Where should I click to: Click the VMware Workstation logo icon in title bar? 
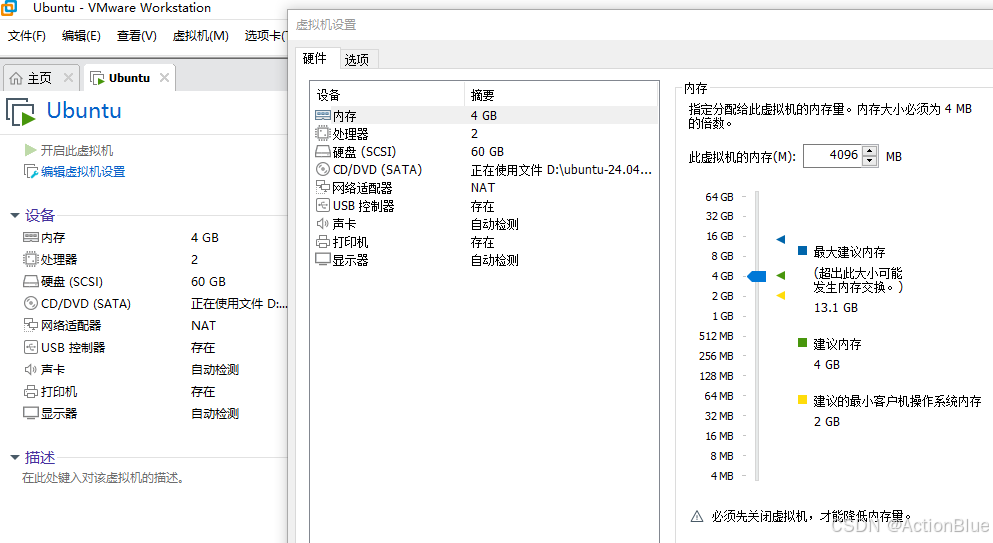pyautogui.click(x=8, y=8)
